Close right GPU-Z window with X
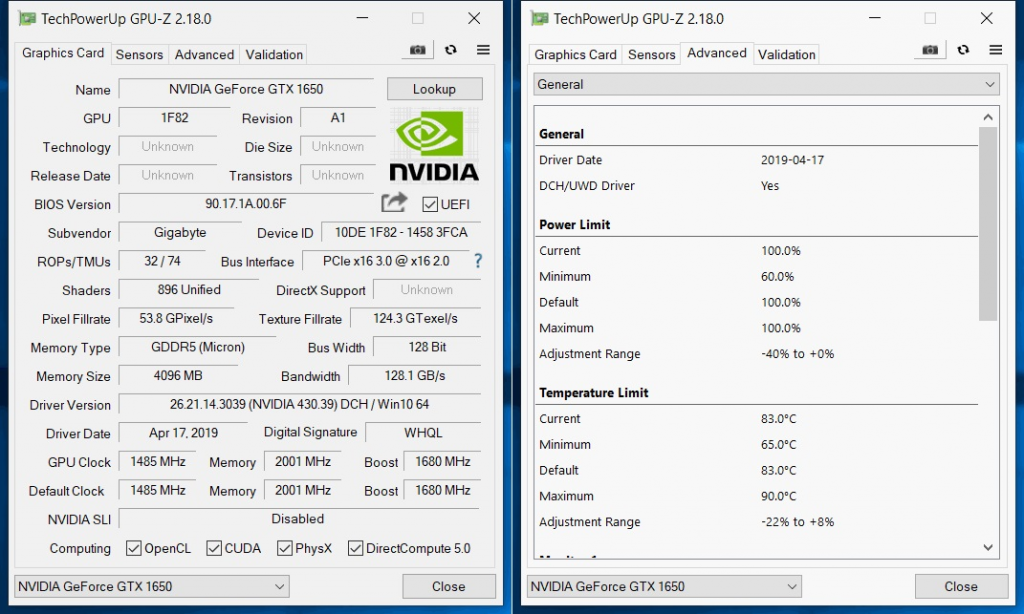This screenshot has height=614, width=1024. (987, 18)
